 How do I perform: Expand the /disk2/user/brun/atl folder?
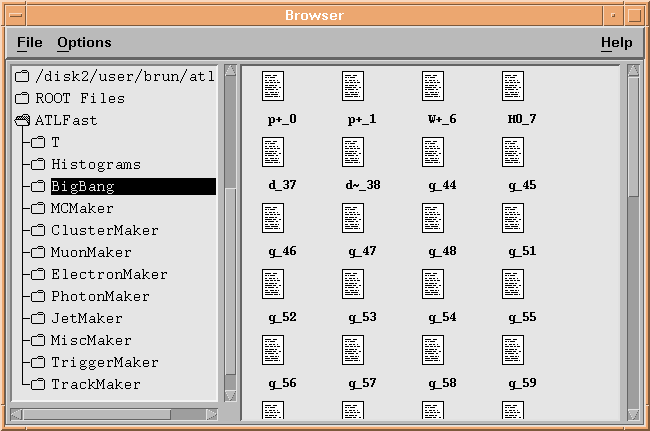[x=23, y=77]
